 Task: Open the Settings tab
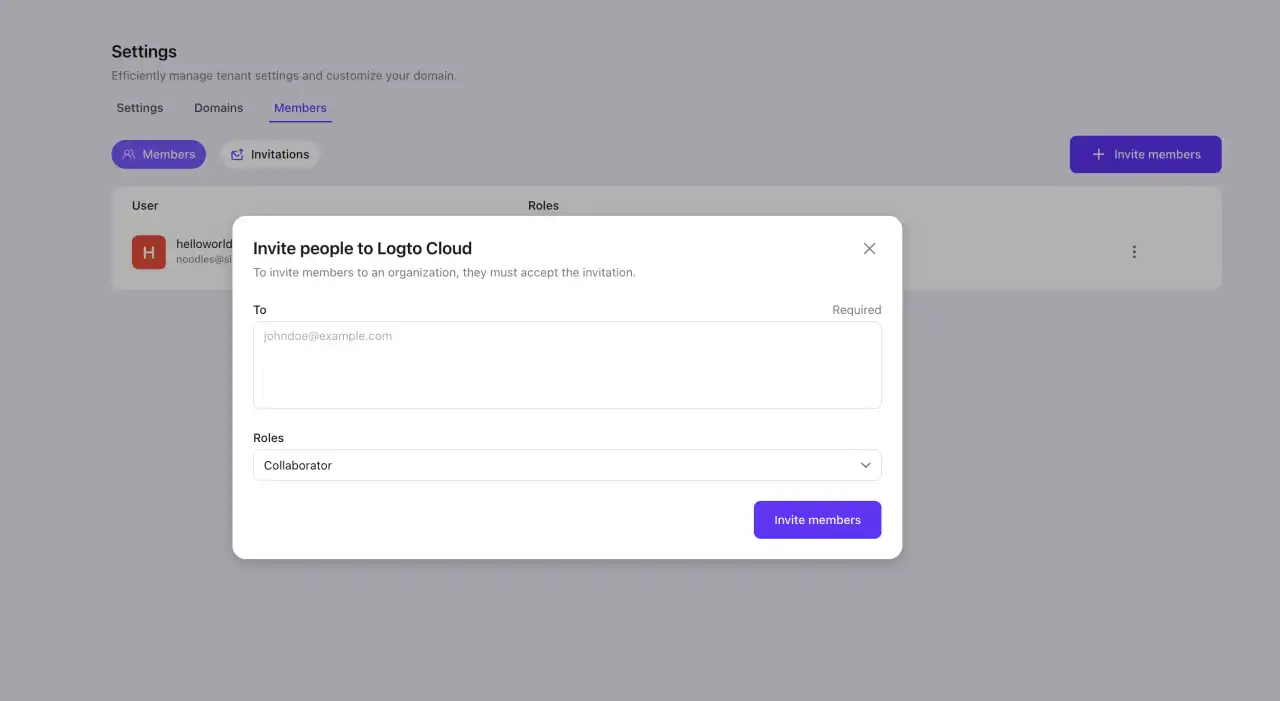pyautogui.click(x=140, y=107)
